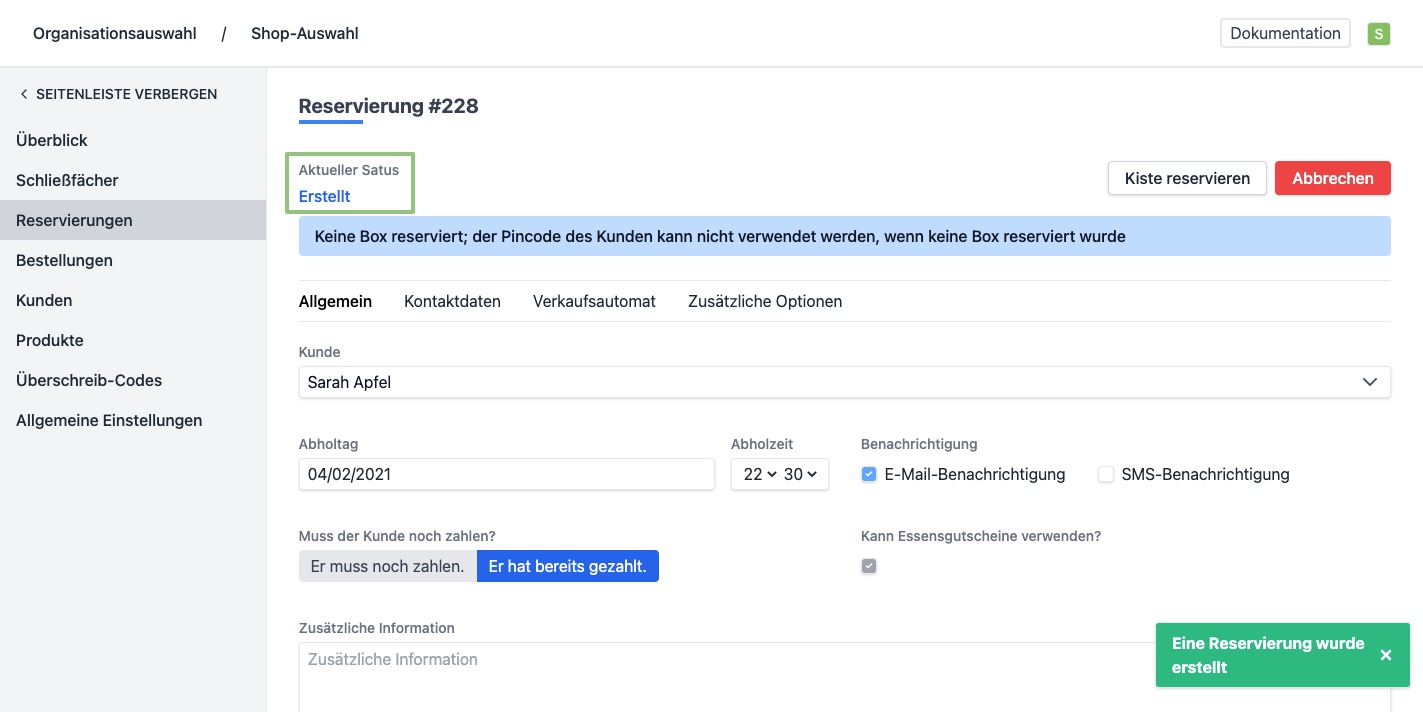Open Überschreib-Codes in the sidebar
Image resolution: width=1423 pixels, height=712 pixels.
89,380
